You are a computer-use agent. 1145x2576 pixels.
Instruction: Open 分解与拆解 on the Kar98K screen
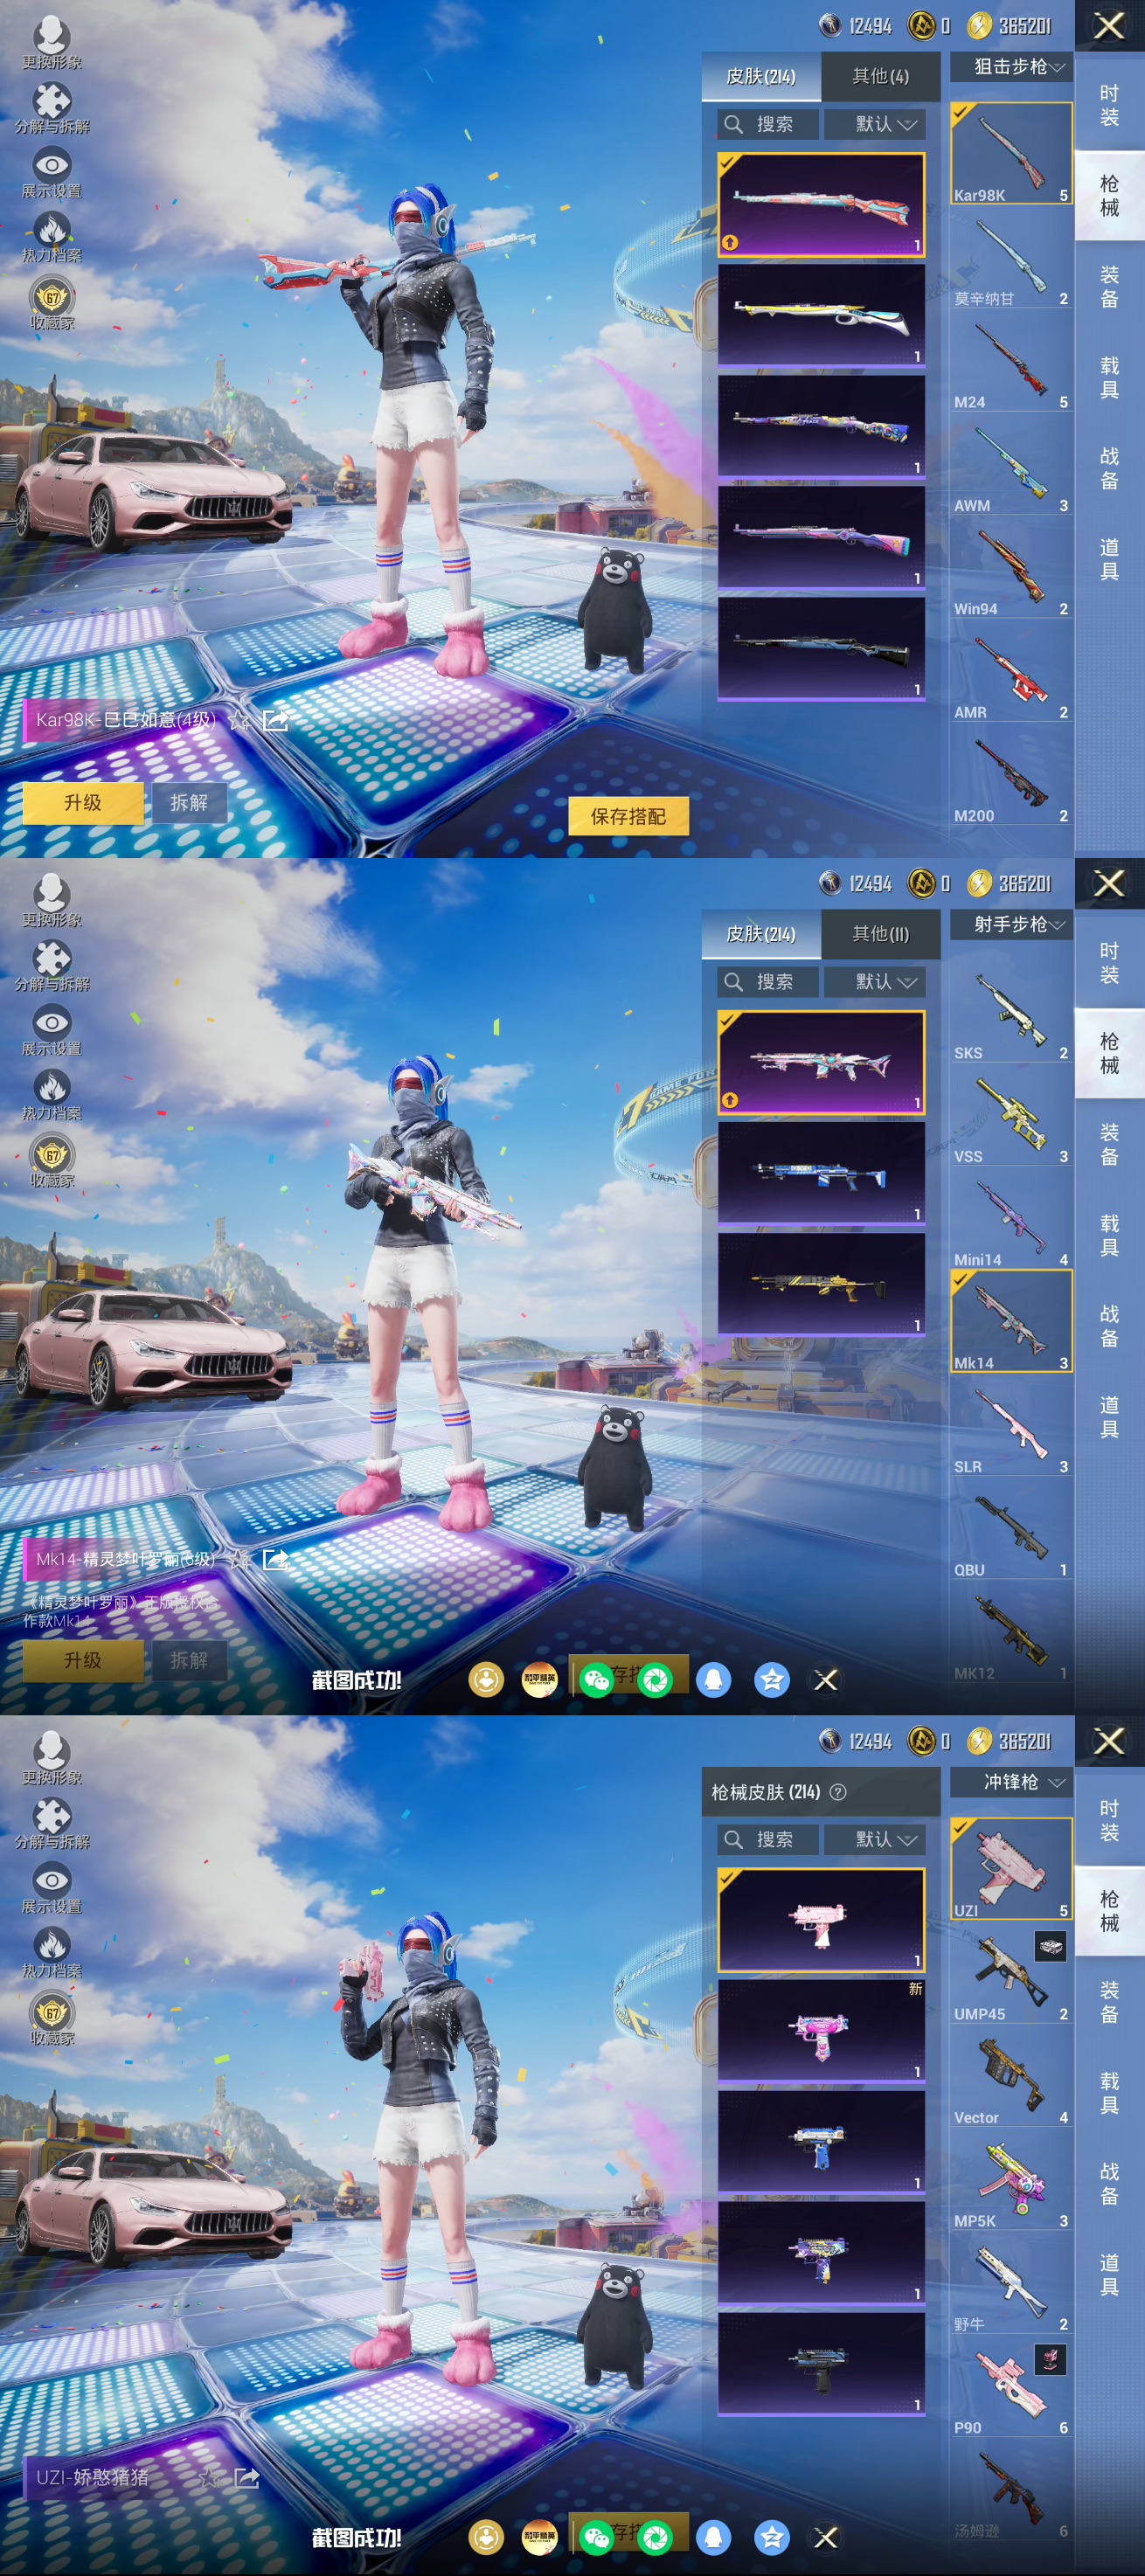point(52,108)
